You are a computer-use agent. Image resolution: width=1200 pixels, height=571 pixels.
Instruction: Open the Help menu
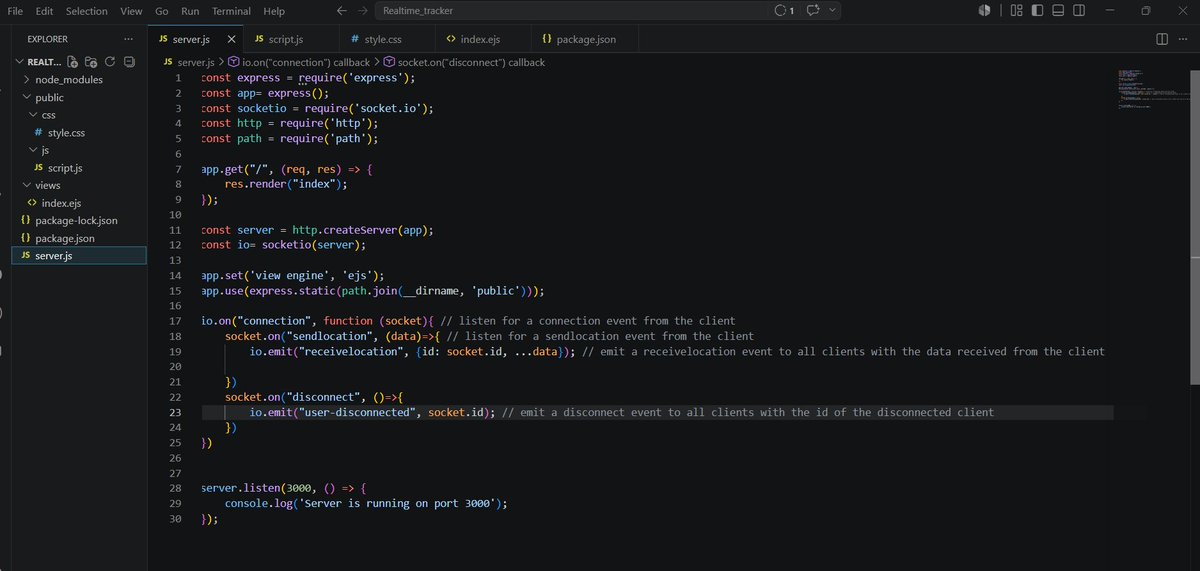[274, 11]
